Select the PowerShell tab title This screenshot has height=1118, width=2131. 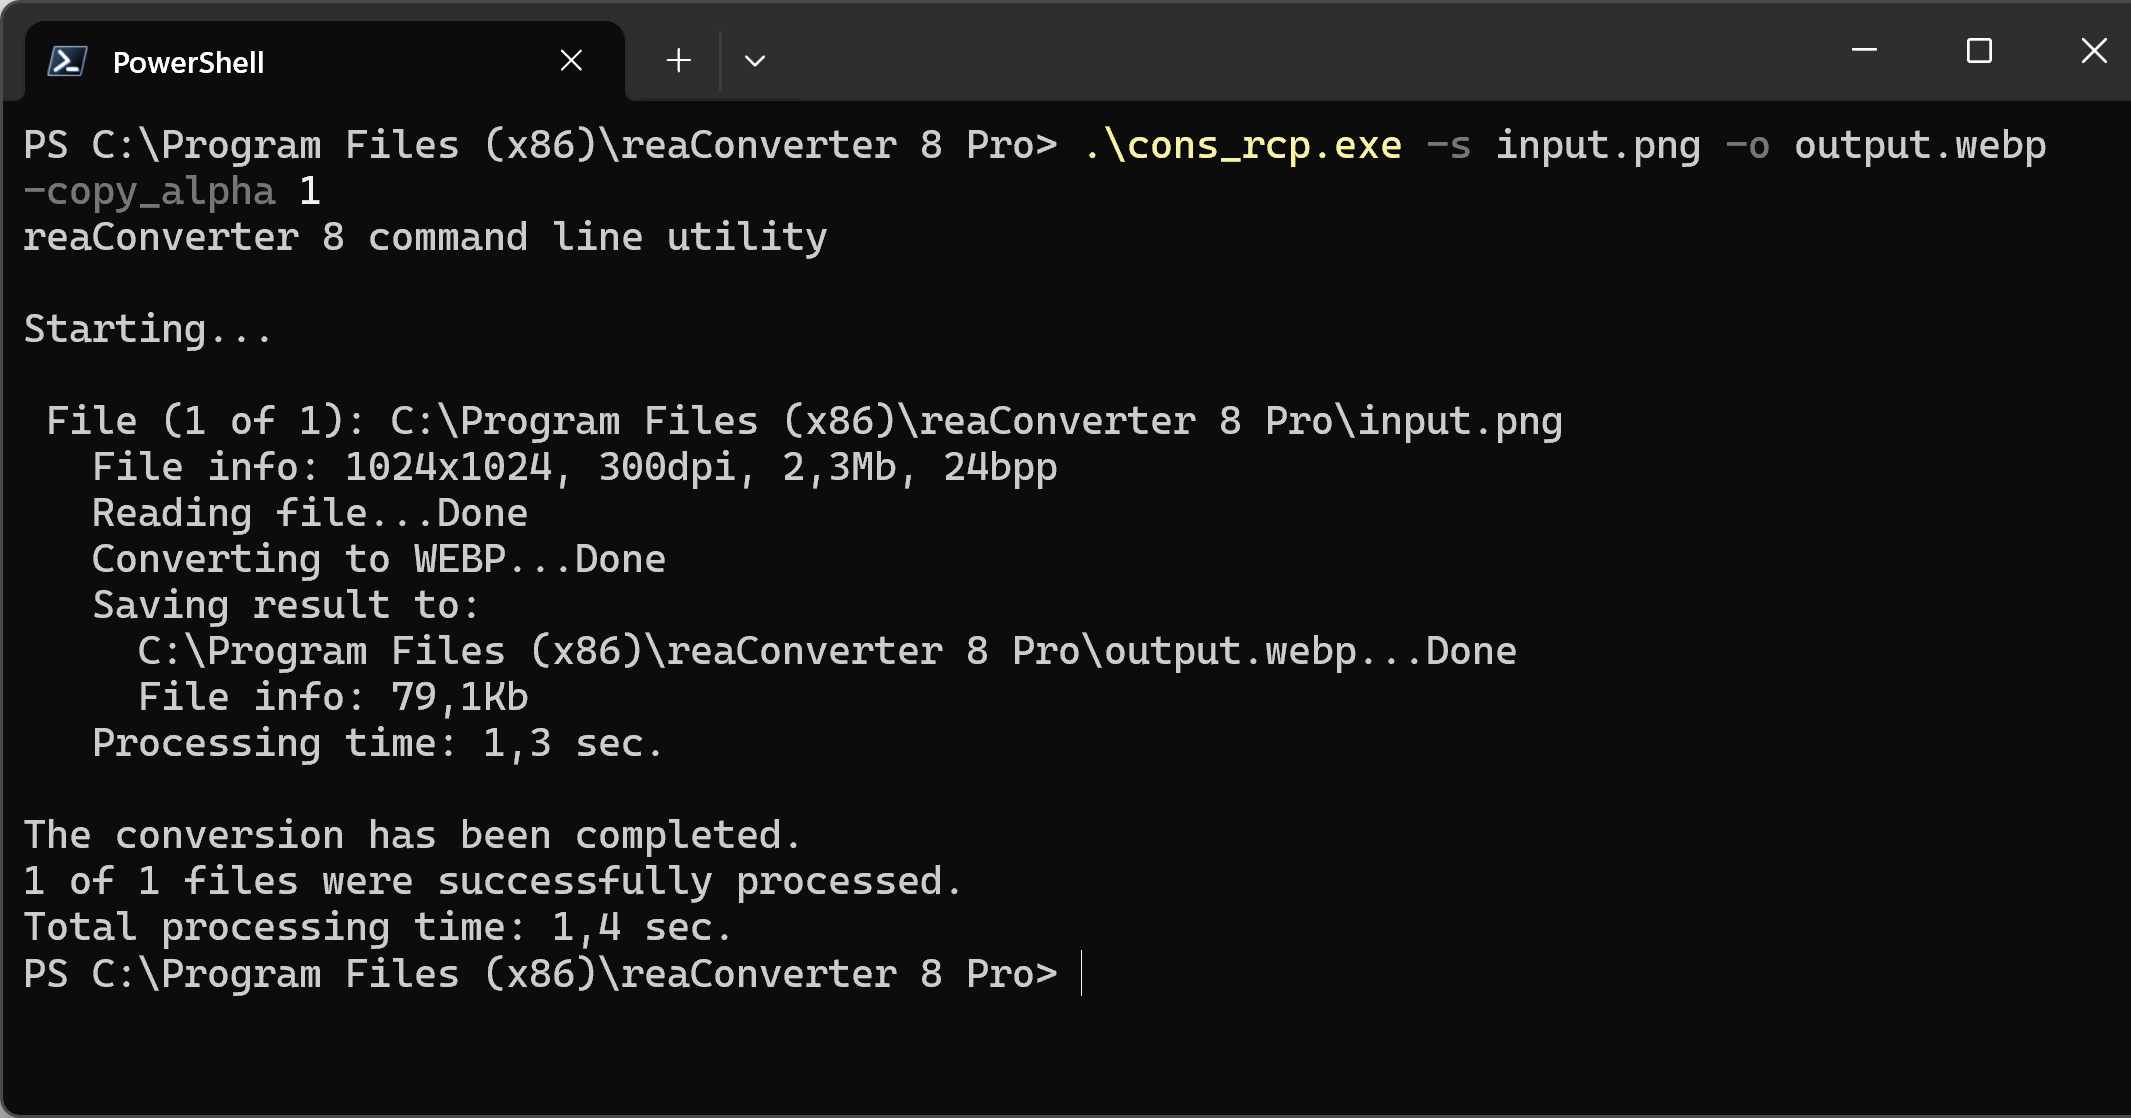[x=188, y=62]
